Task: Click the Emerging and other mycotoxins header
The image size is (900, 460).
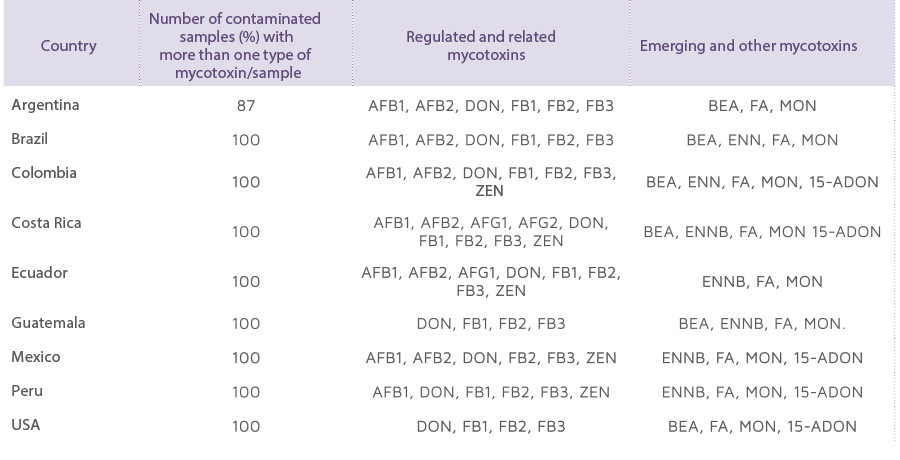Action: 748,46
